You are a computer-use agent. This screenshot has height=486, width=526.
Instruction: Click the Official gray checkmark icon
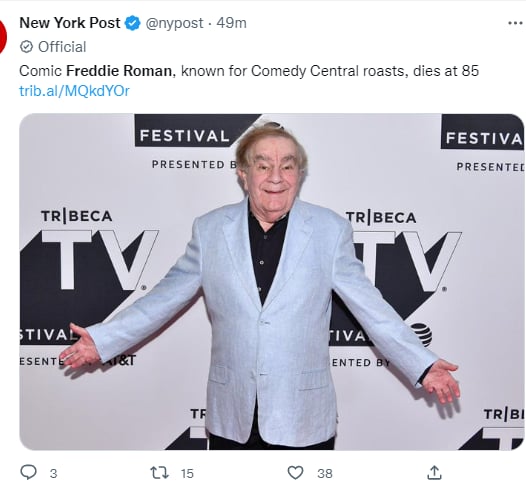tap(26, 47)
